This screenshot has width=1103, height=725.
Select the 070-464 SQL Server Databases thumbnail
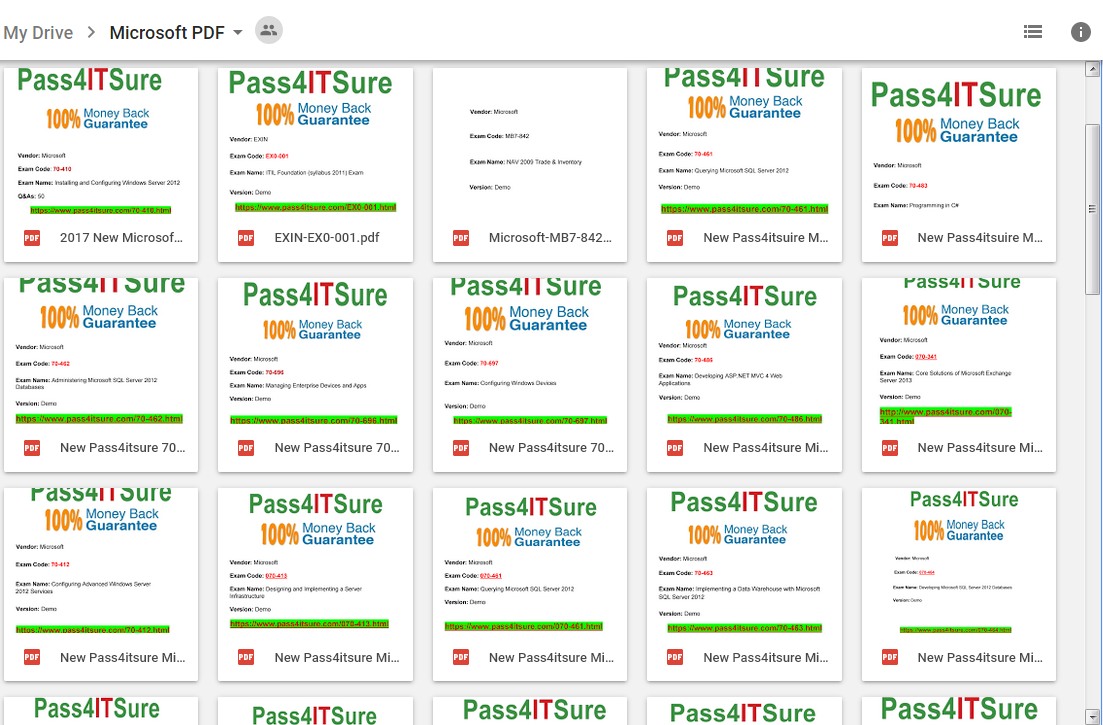(959, 561)
